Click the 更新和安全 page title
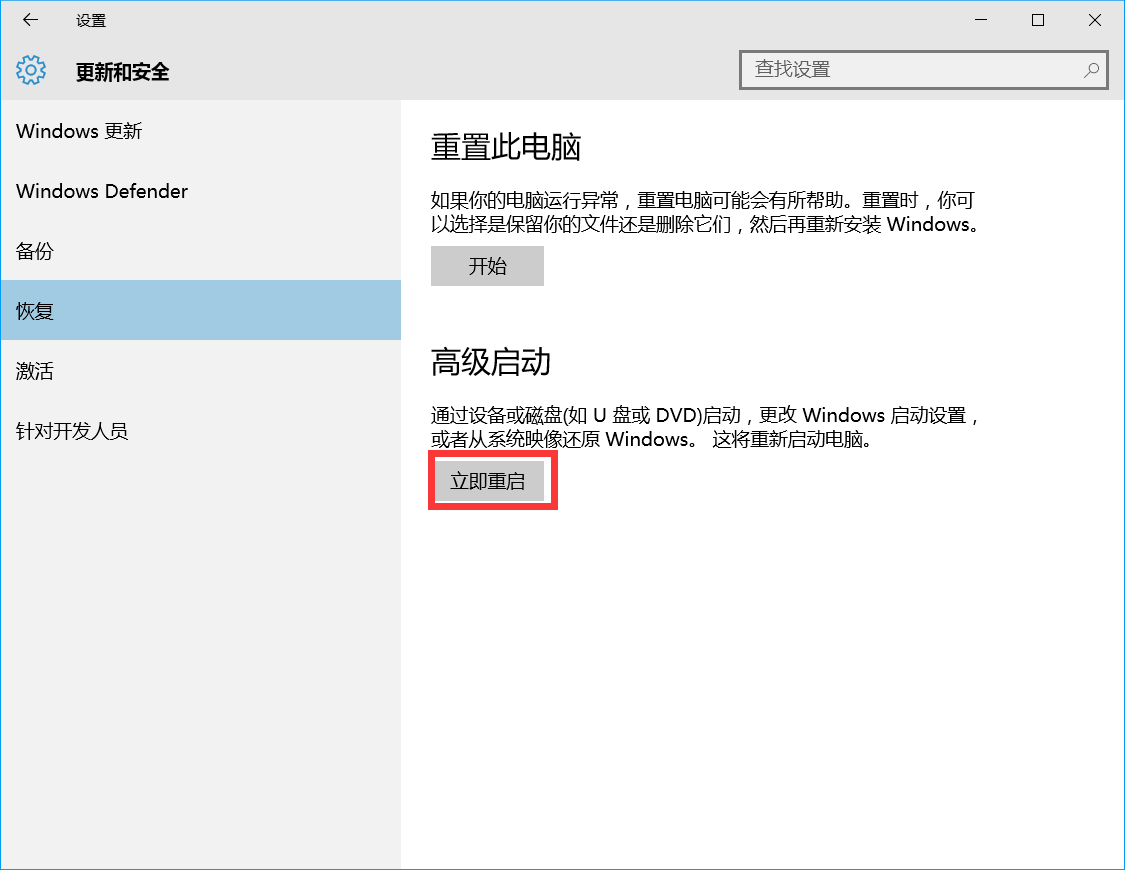Viewport: 1125px width, 870px height. pos(123,72)
